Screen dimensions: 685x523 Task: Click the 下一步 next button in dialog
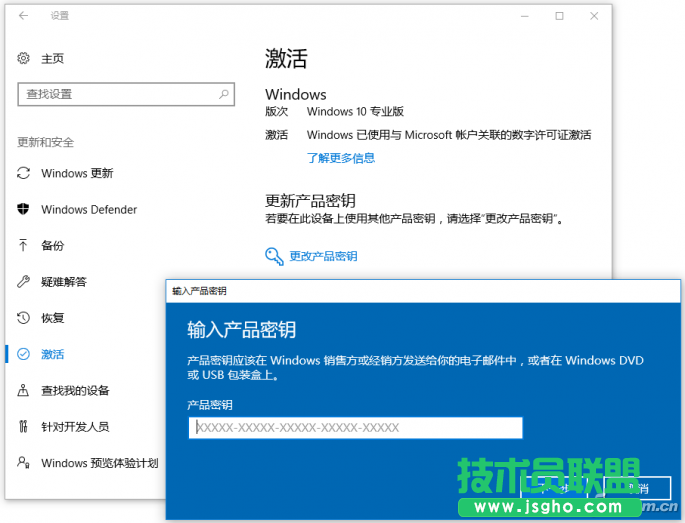554,488
